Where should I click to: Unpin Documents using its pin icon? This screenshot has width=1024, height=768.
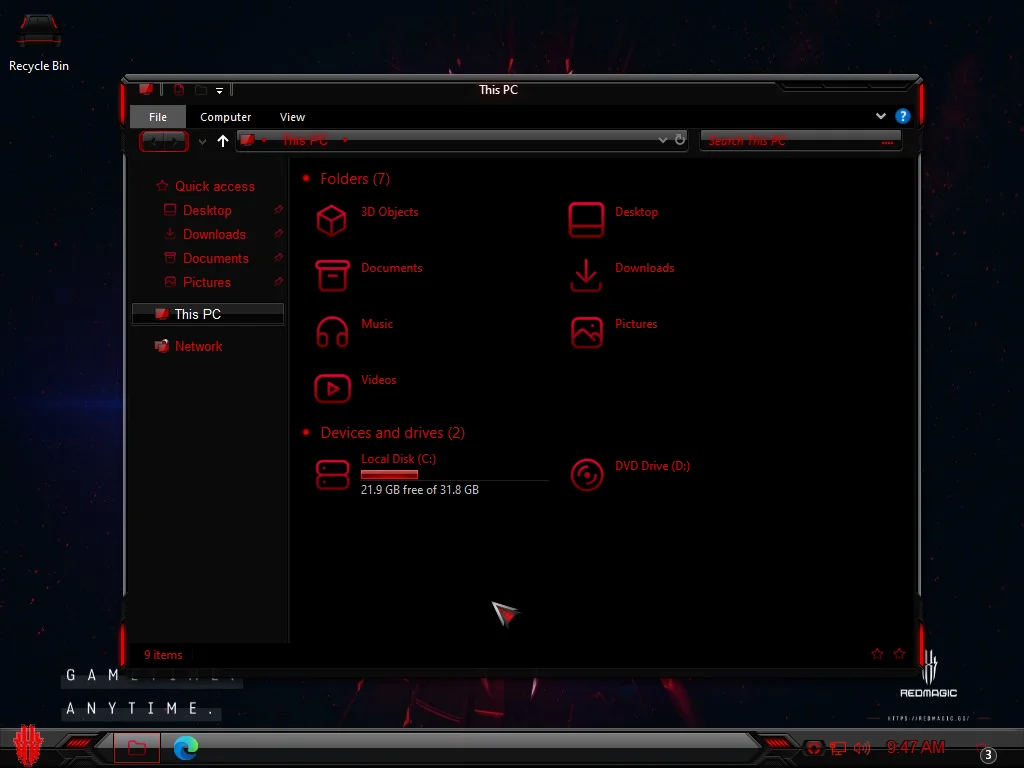(278, 258)
